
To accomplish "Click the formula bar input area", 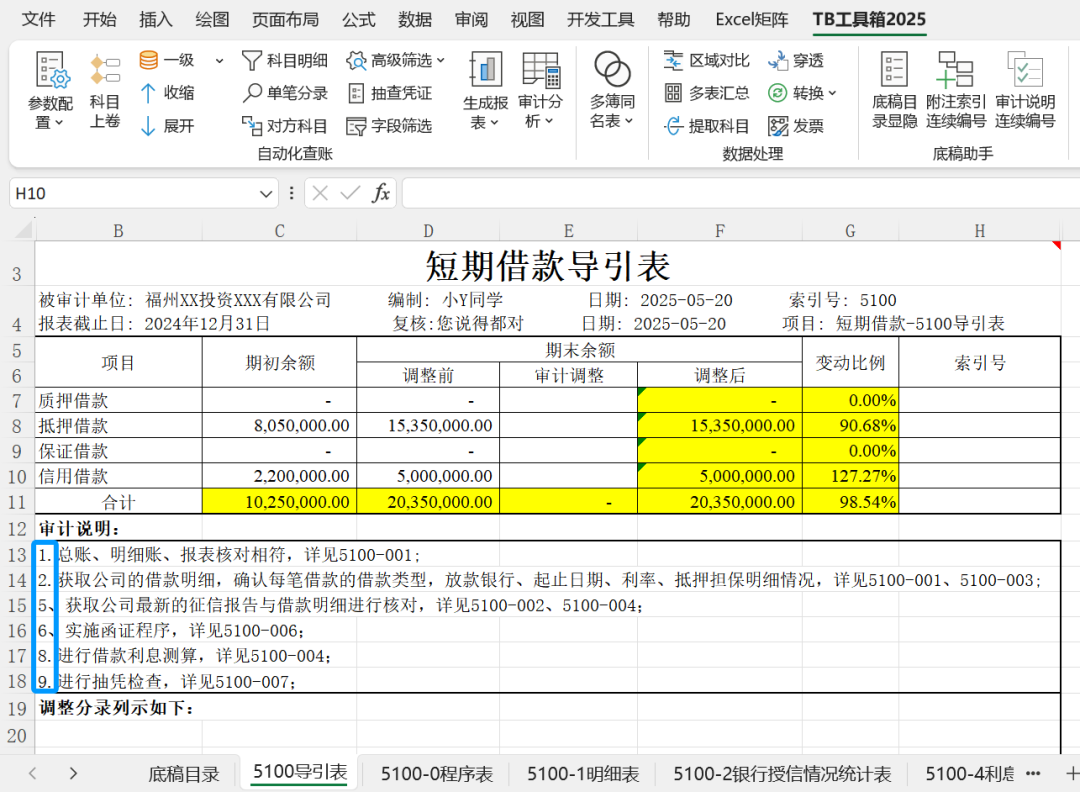I will [x=740, y=194].
